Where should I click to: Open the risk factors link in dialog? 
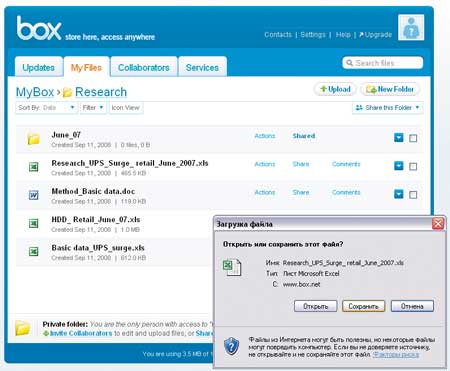[396, 355]
